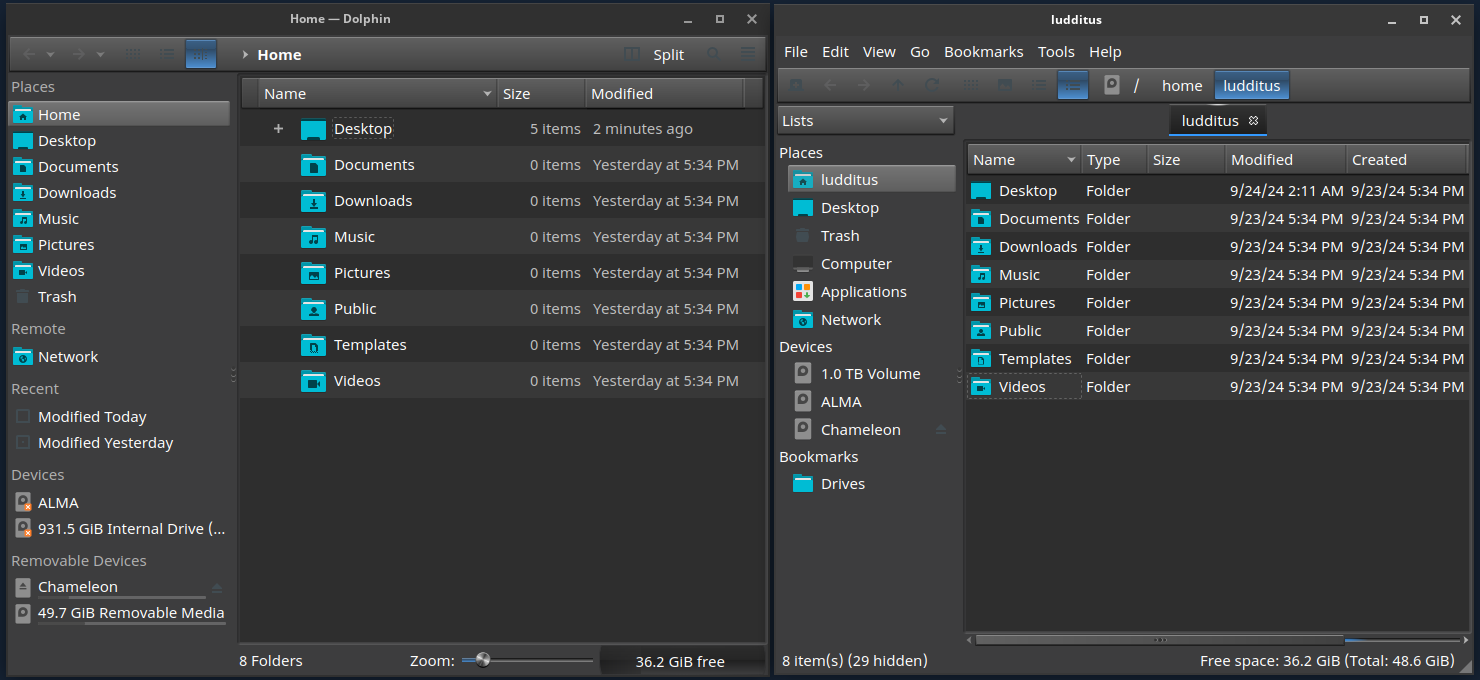Sort by the Created column header
This screenshot has height=680, width=1480.
pyautogui.click(x=1379, y=160)
